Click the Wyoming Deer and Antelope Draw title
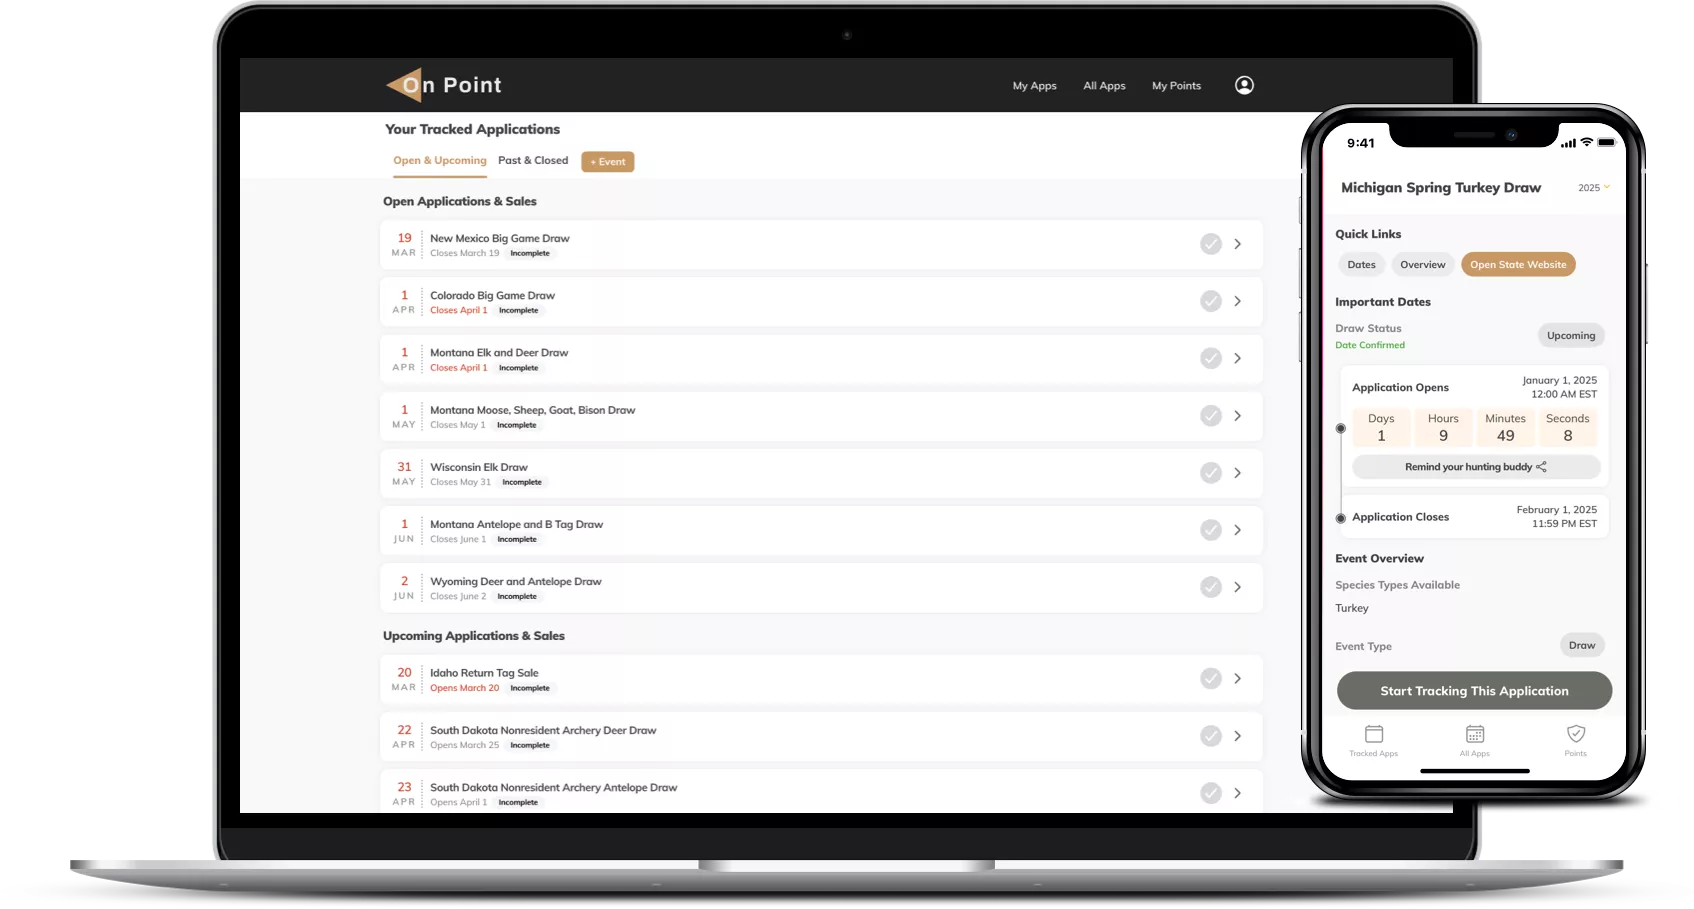 516,581
